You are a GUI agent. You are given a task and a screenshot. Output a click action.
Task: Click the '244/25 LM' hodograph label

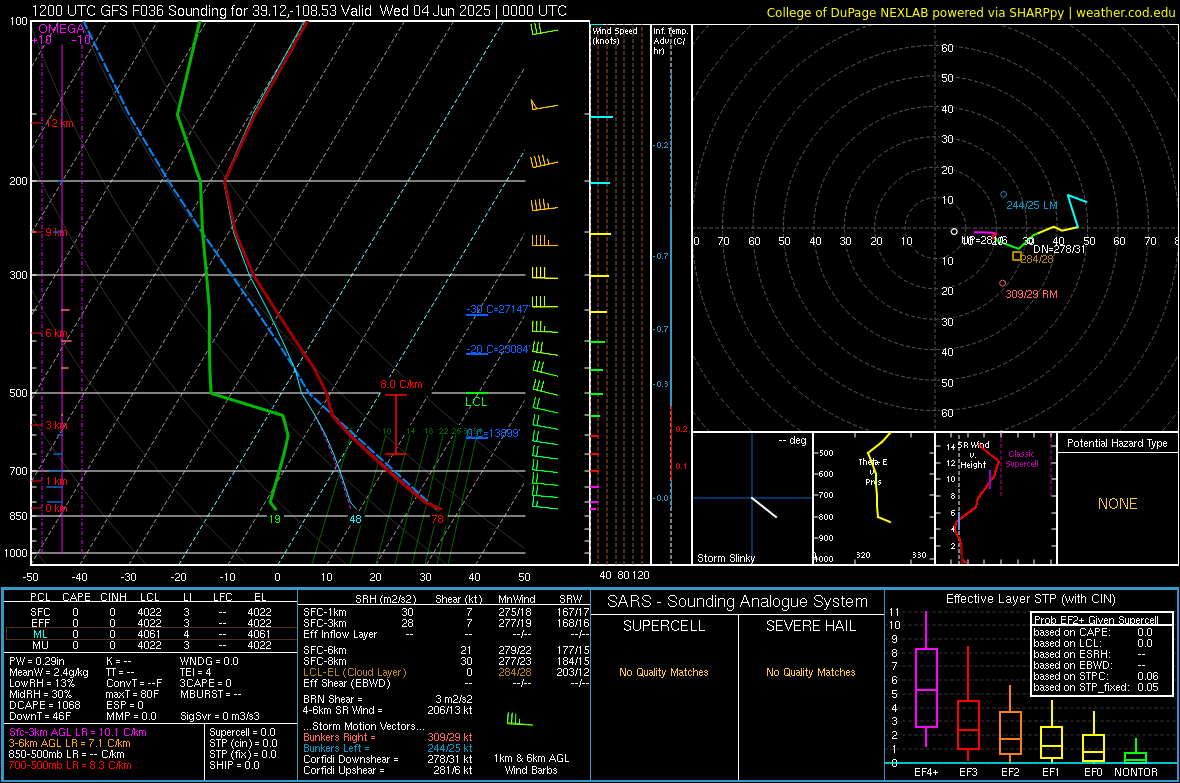tap(1032, 205)
